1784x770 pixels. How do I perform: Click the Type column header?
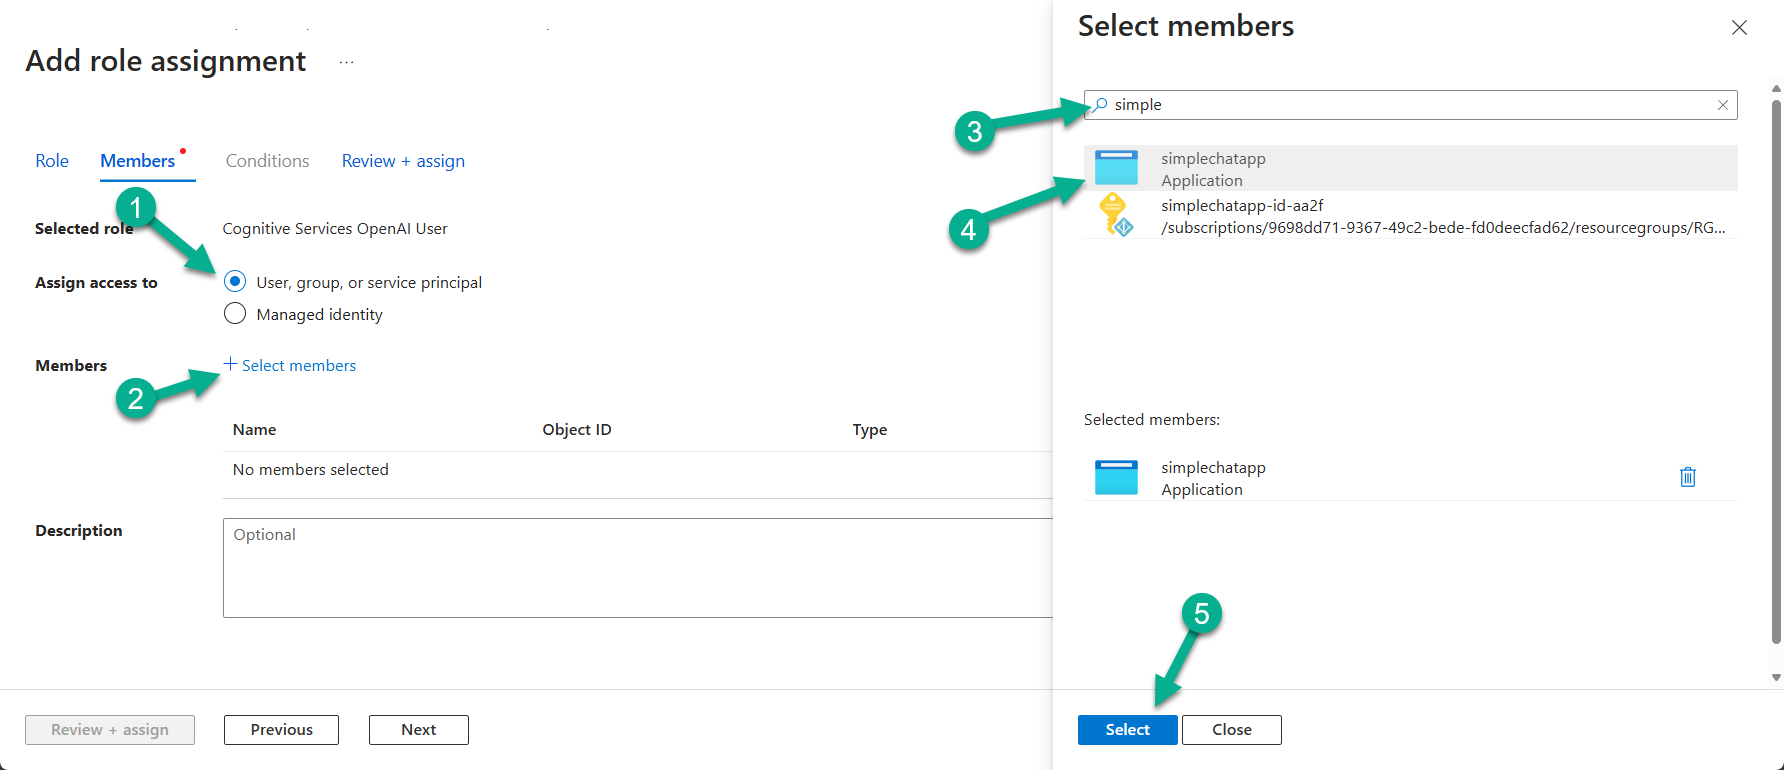pyautogui.click(x=870, y=430)
